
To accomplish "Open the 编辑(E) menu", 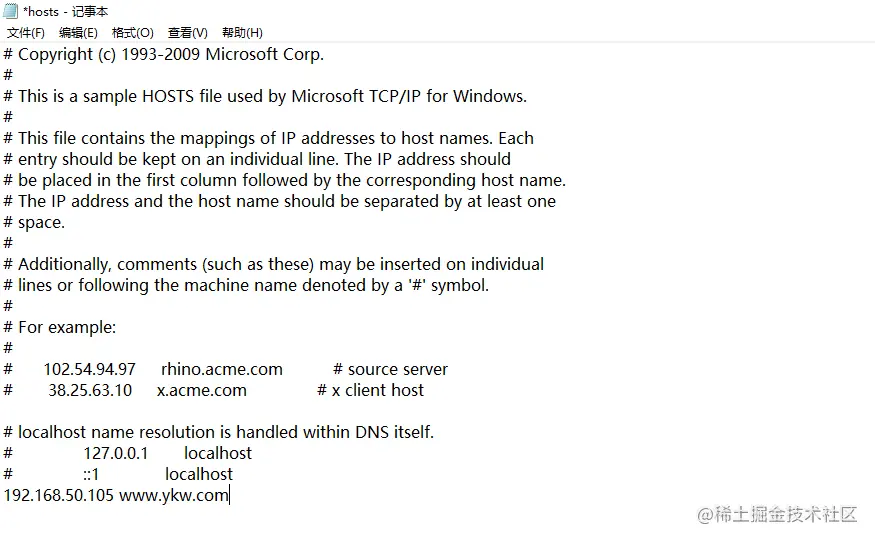I will (x=78, y=33).
